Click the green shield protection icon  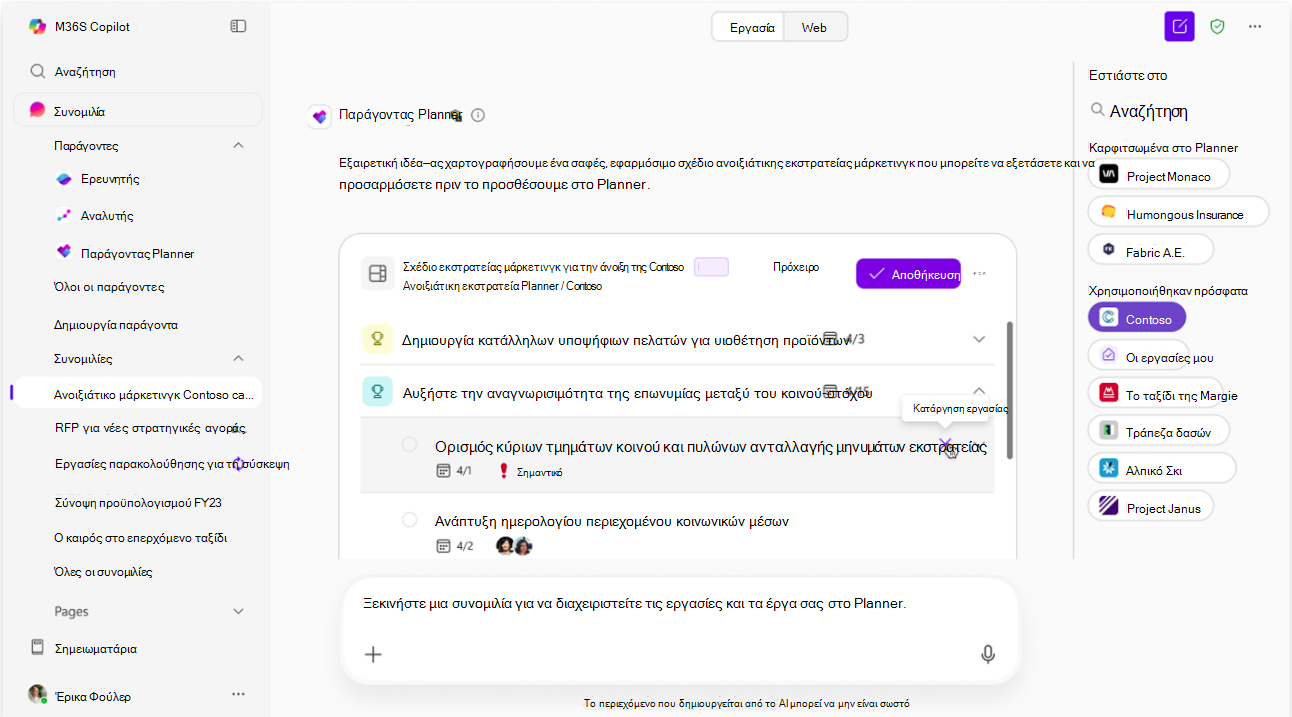point(1217,27)
